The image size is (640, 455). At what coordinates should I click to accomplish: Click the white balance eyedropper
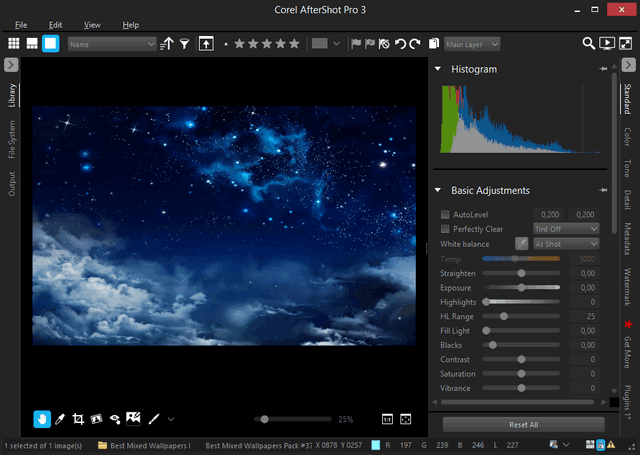[521, 243]
